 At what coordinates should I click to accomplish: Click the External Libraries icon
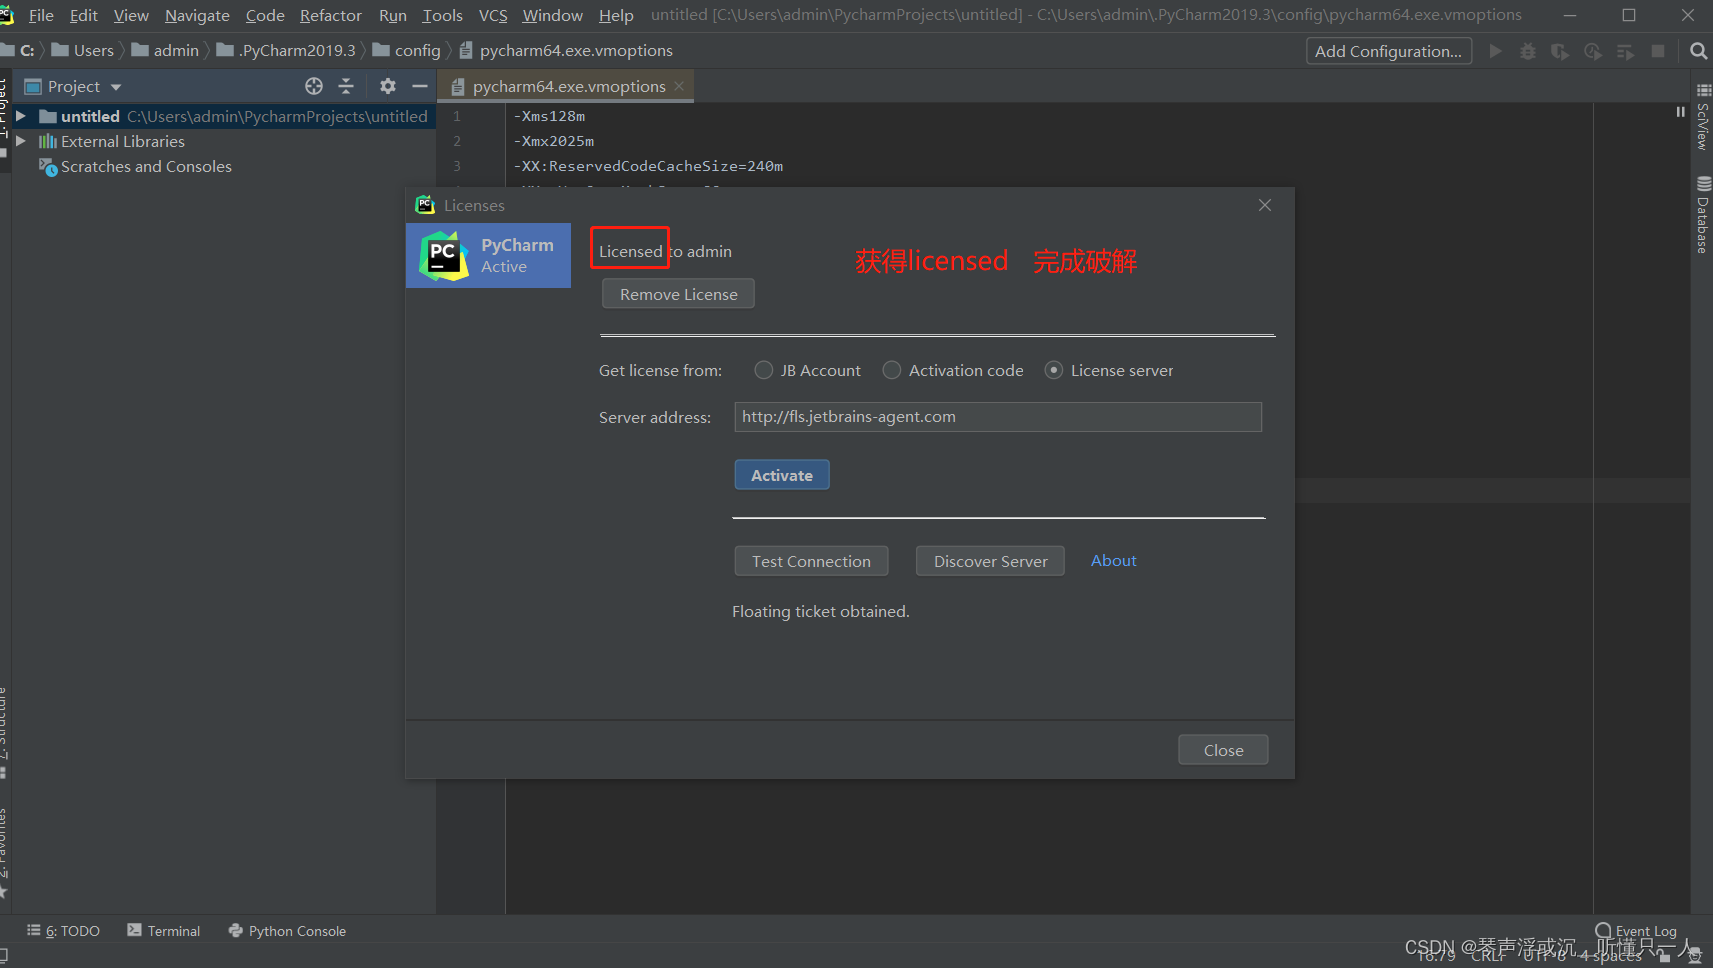[48, 141]
